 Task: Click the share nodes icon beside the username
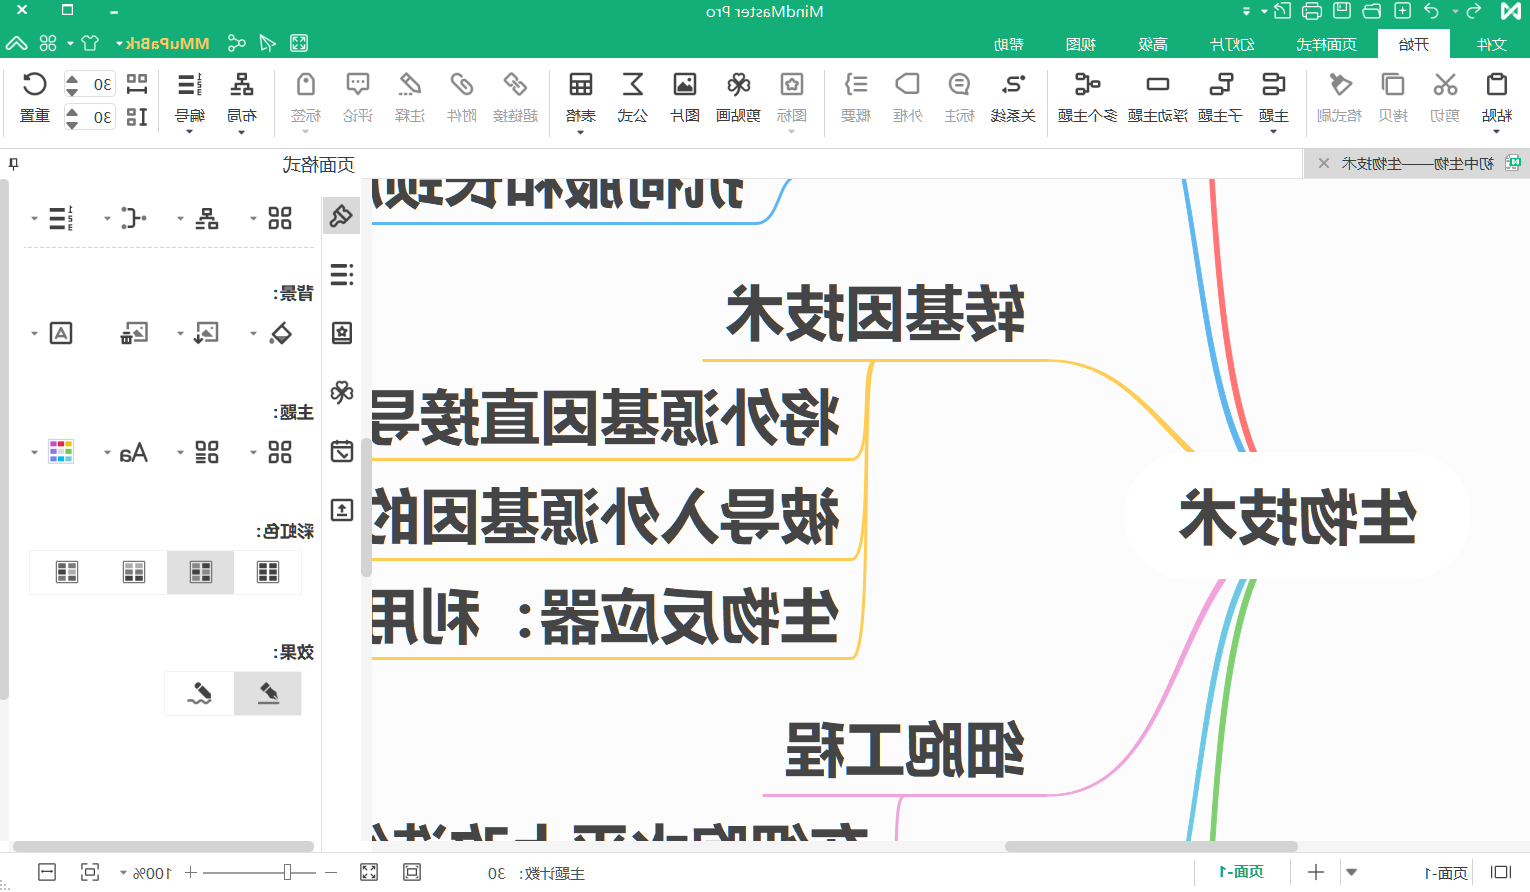point(236,43)
